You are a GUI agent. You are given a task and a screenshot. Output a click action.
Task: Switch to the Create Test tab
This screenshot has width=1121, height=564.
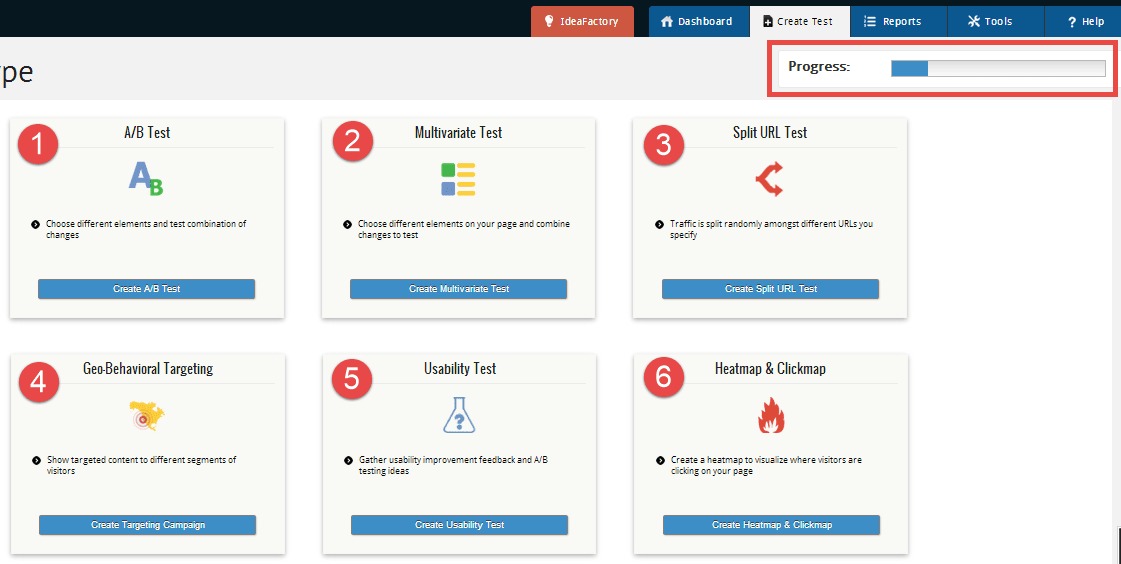[800, 21]
